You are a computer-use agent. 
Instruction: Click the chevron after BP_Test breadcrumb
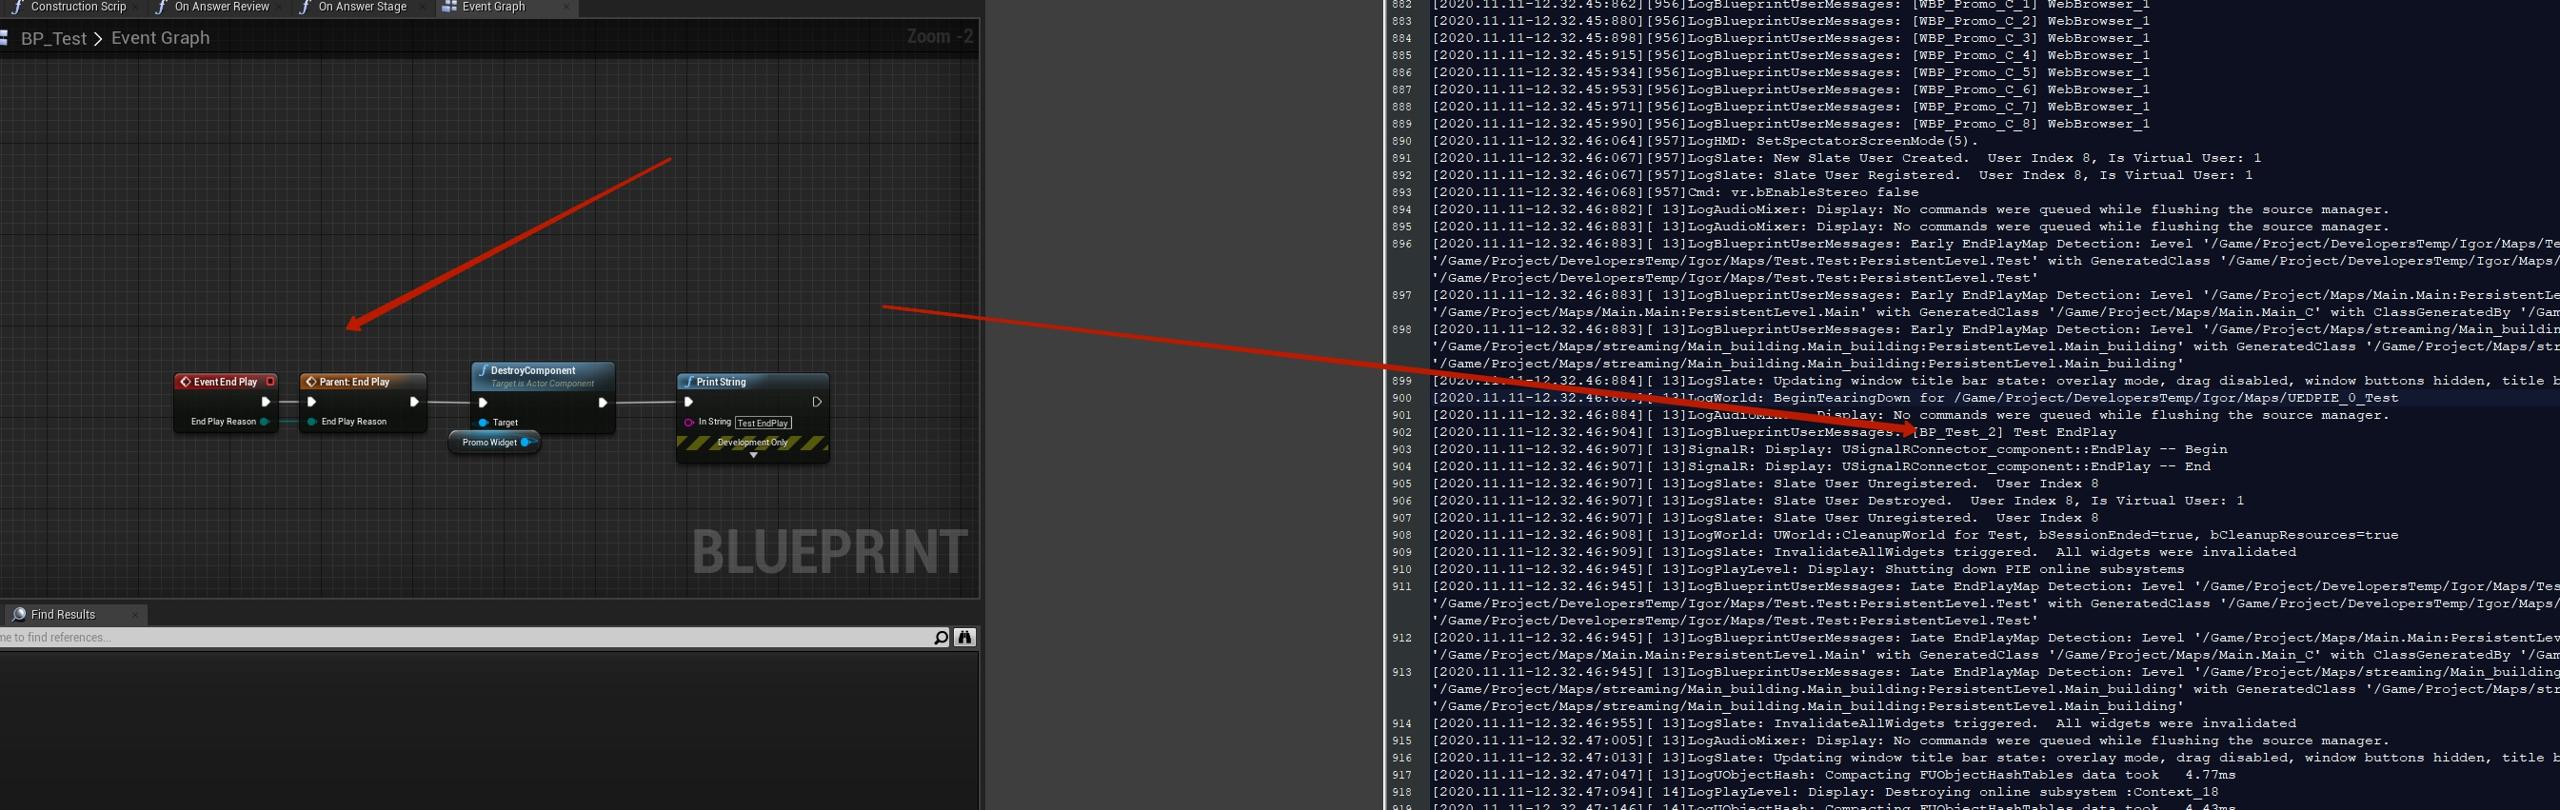(98, 39)
